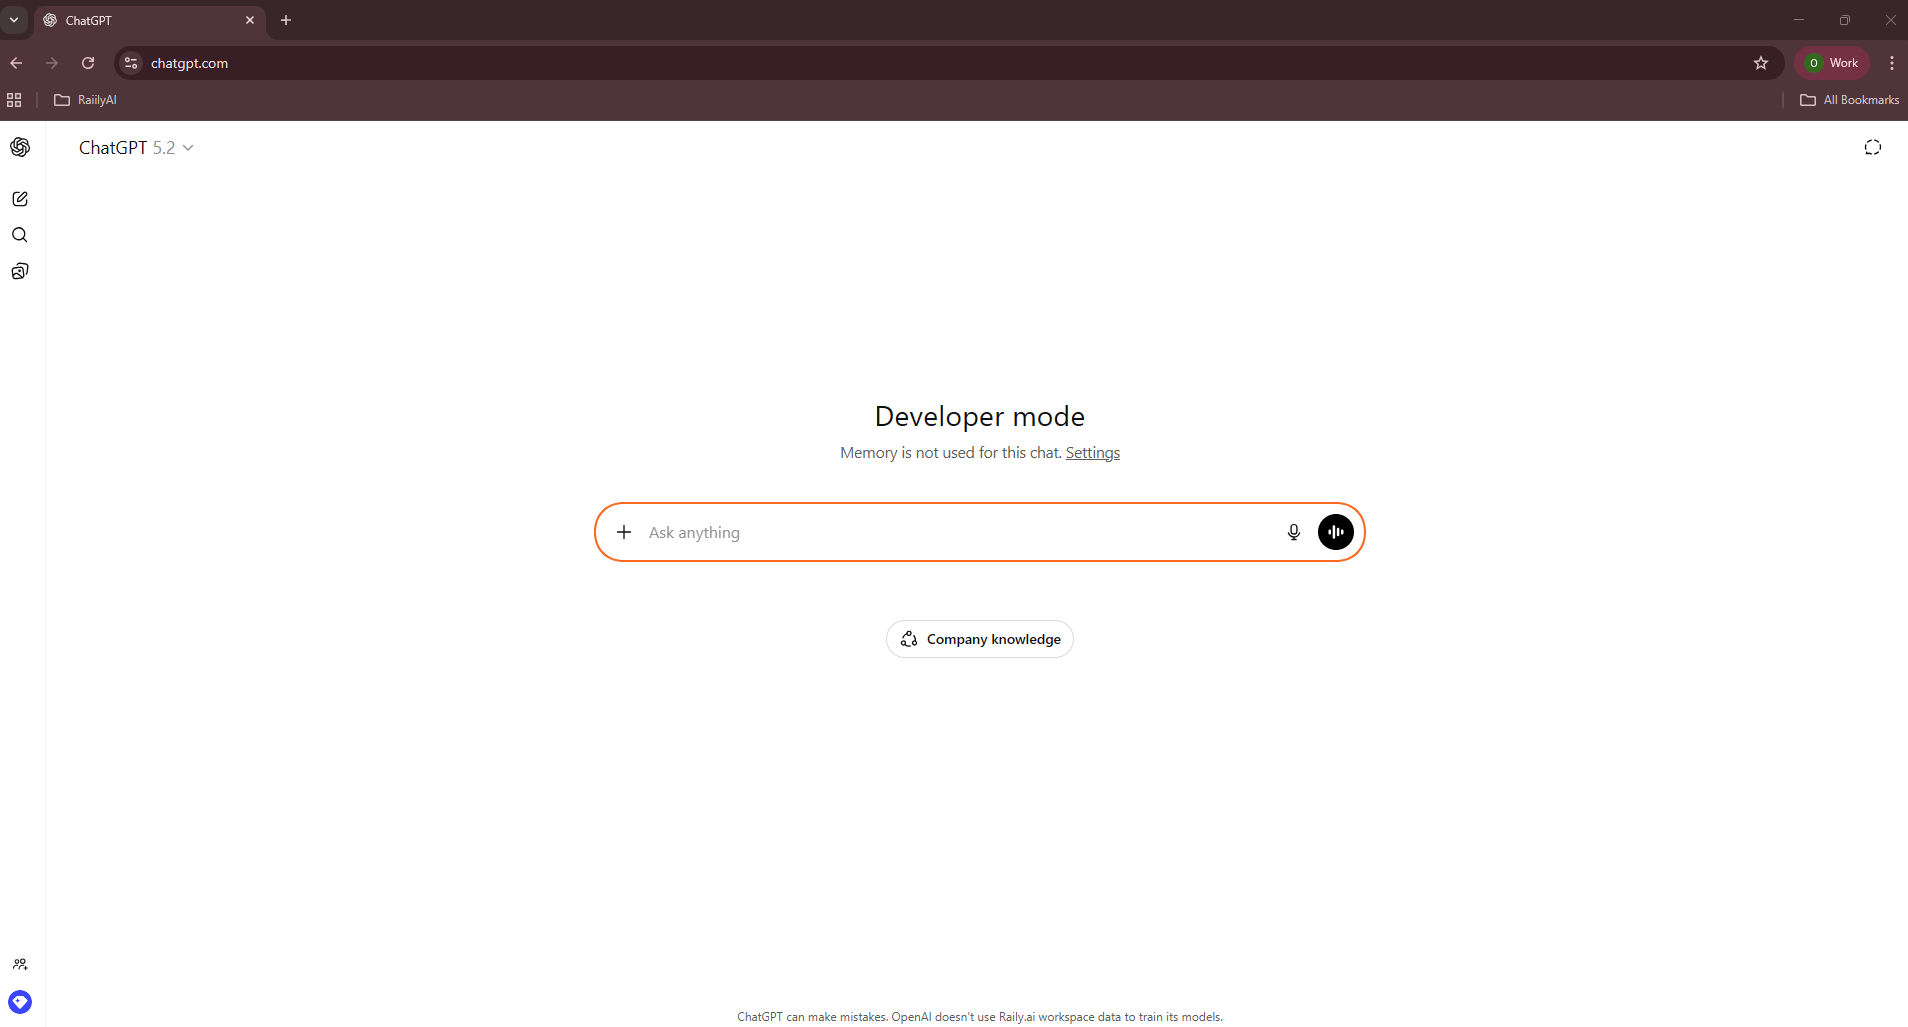This screenshot has height=1027, width=1908.
Task: Open the RaiilyAI bookmark folder
Action: 85,100
